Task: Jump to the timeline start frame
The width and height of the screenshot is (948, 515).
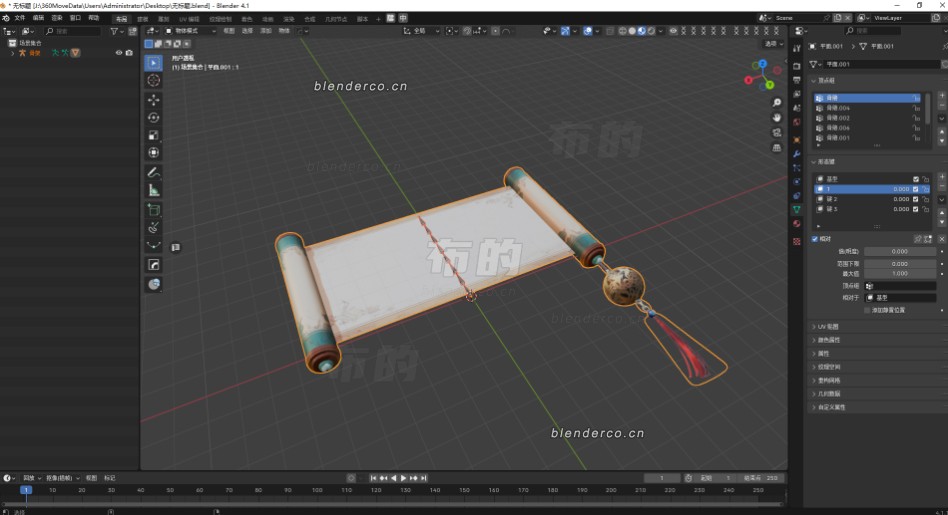Action: 373,478
